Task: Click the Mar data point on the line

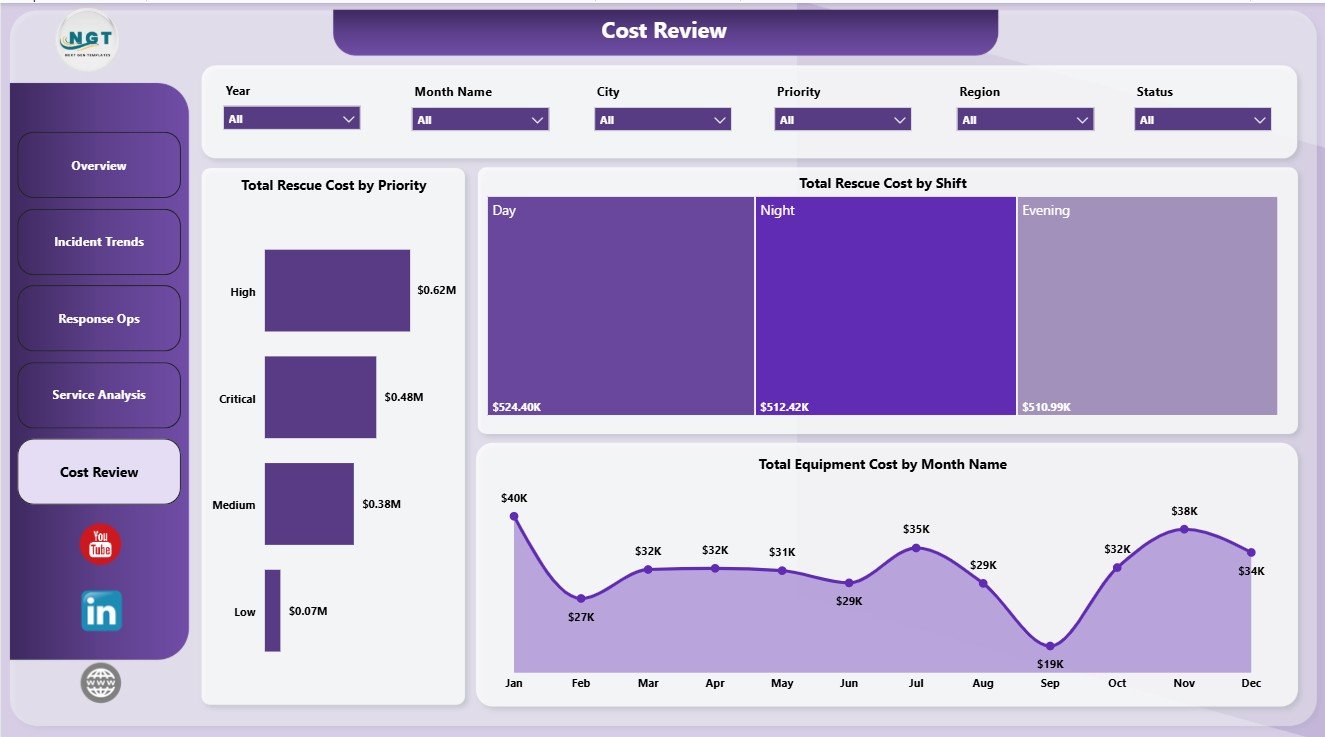Action: [x=648, y=569]
